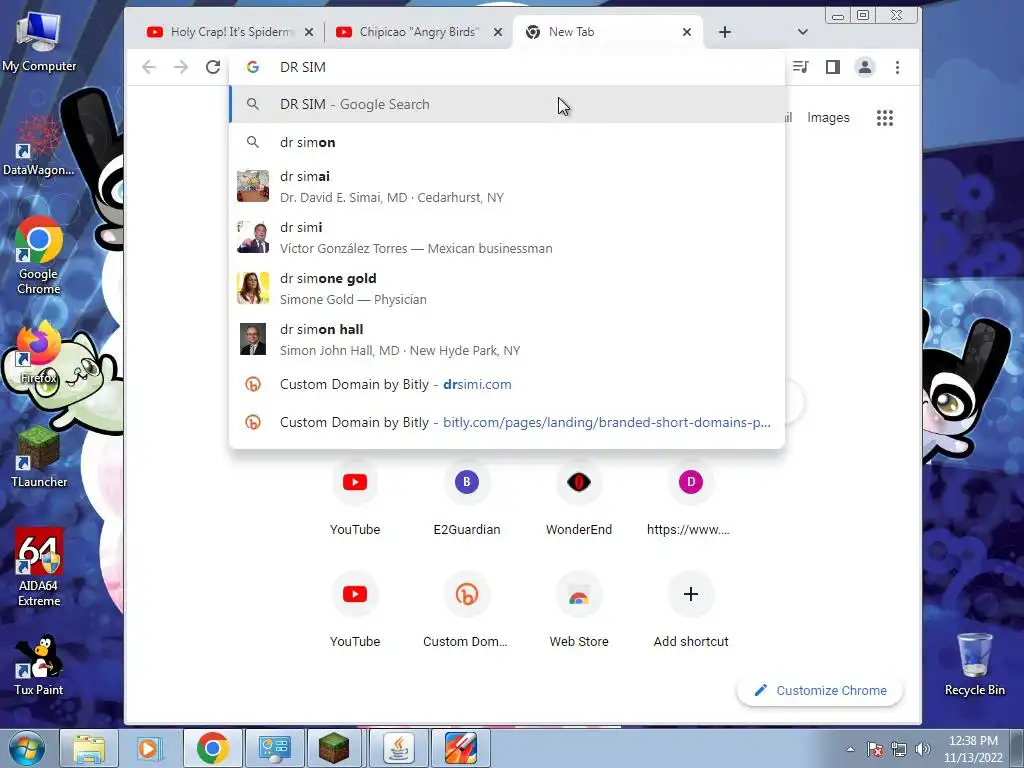Image resolution: width=1024 pixels, height=768 pixels.
Task: Open media player taskbar icon
Action: click(x=149, y=748)
